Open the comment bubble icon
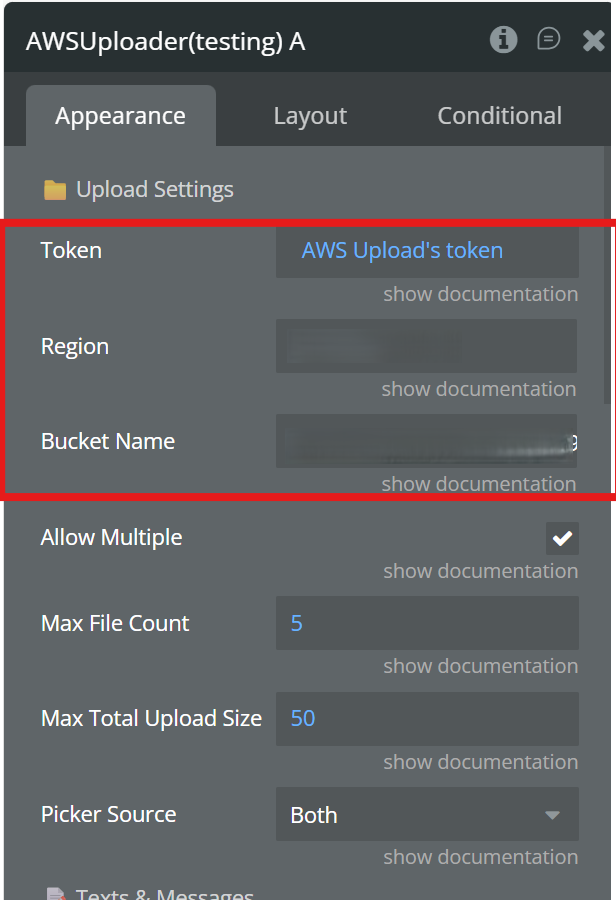Image resolution: width=616 pixels, height=900 pixels. pyautogui.click(x=548, y=40)
